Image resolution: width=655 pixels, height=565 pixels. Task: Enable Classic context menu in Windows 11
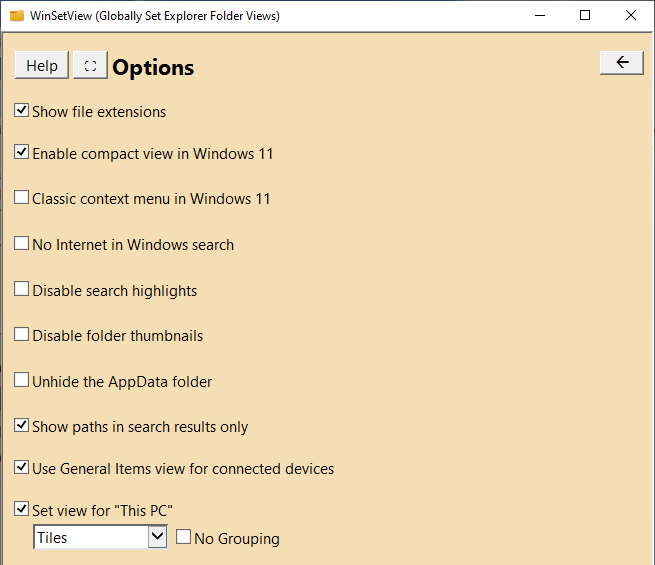coord(21,197)
